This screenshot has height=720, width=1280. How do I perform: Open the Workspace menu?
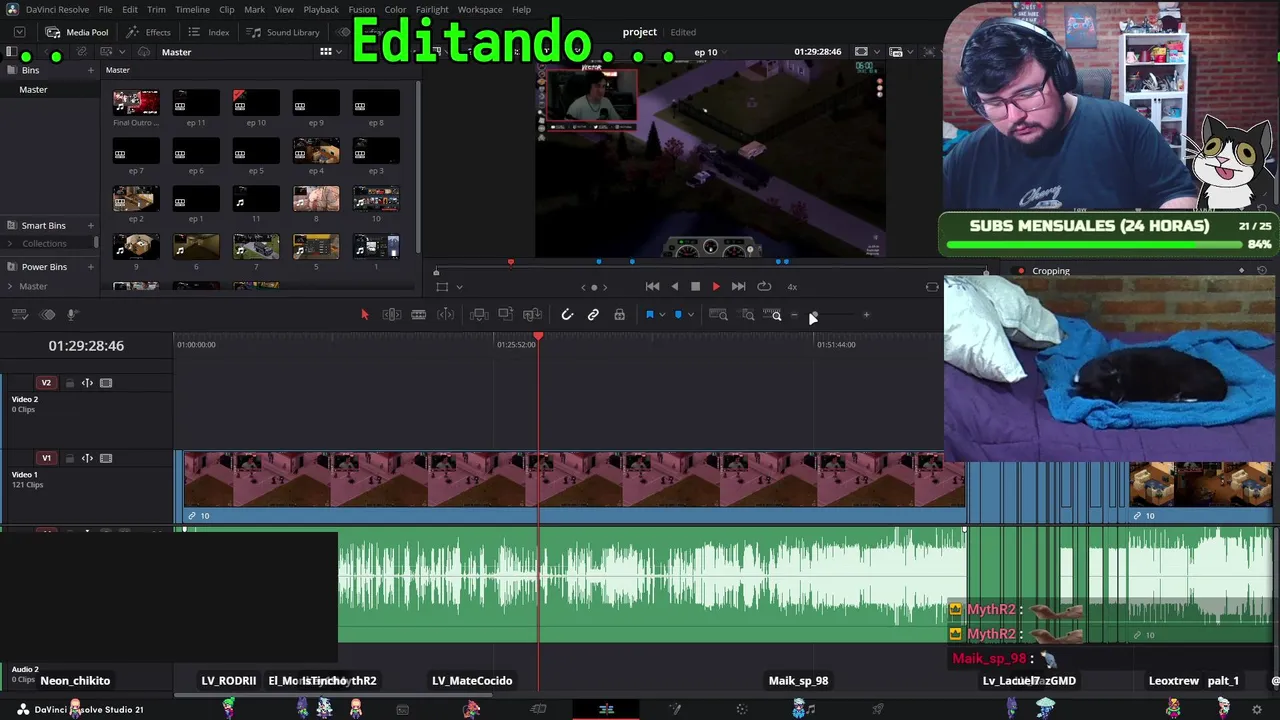480,10
